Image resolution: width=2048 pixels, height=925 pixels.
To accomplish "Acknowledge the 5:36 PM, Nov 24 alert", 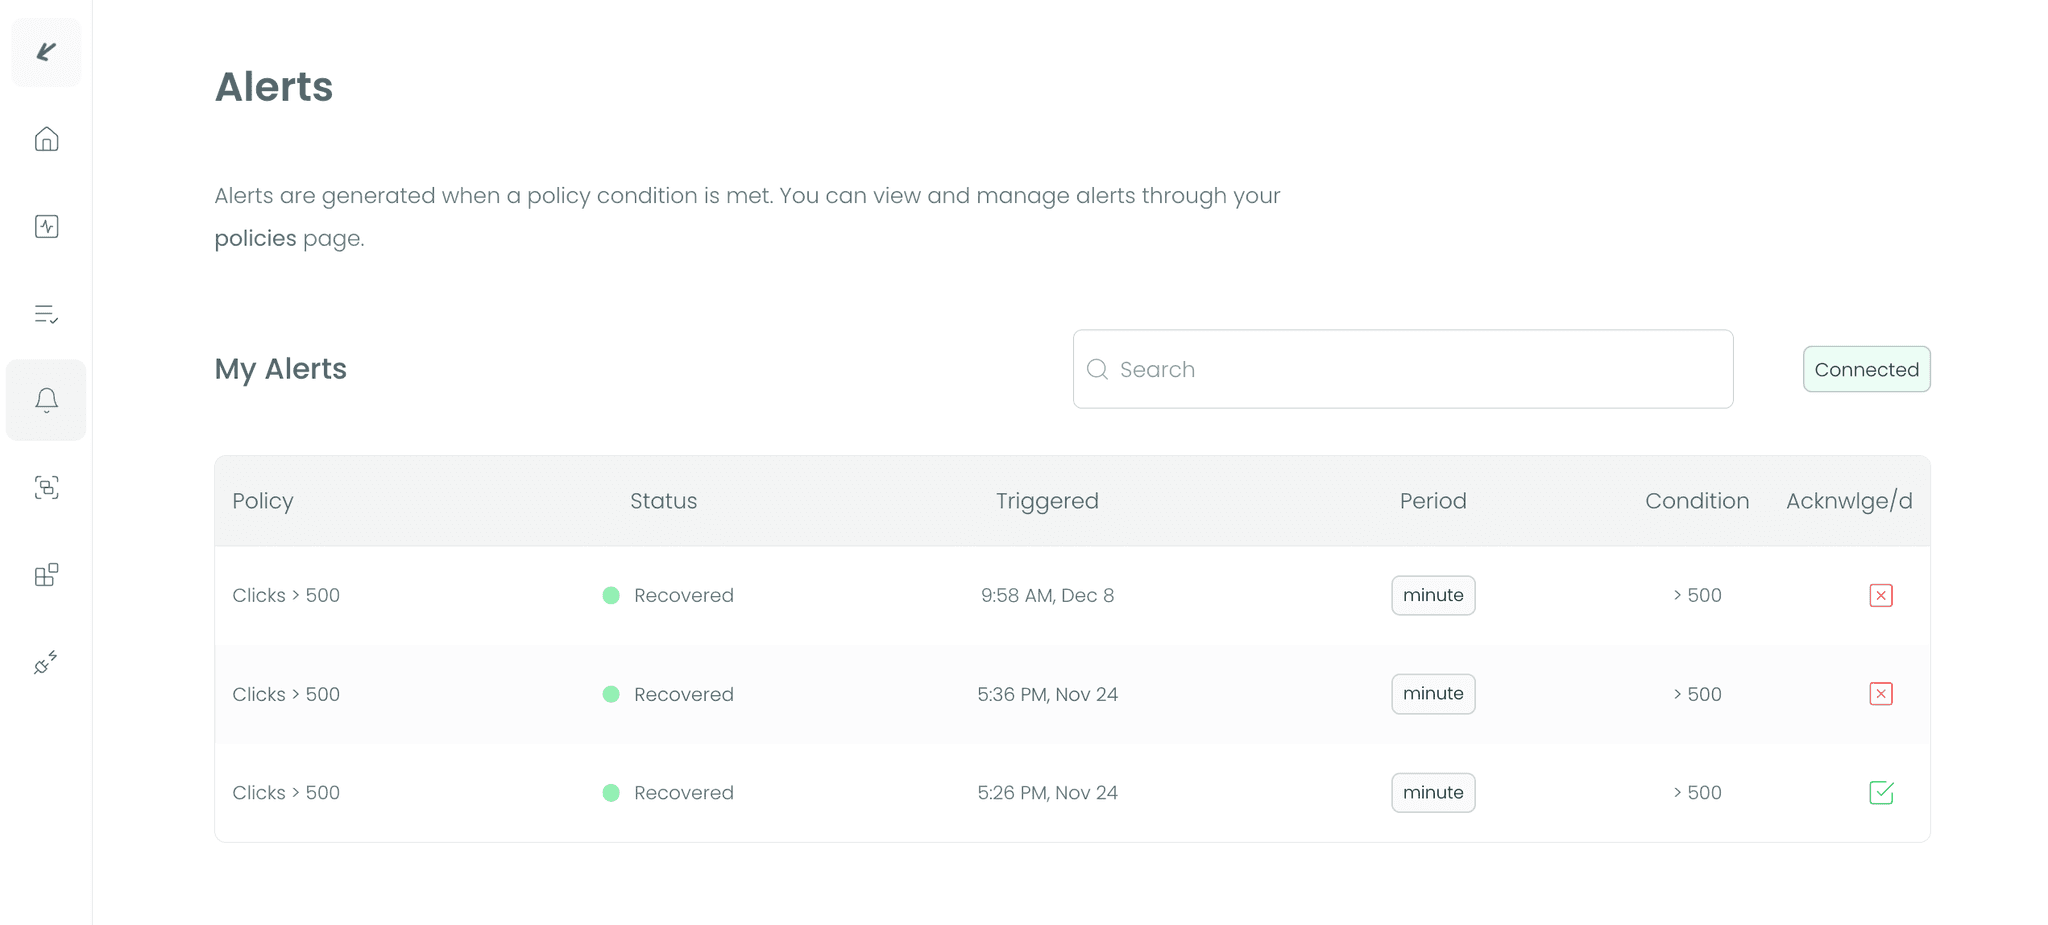I will coord(1880,694).
